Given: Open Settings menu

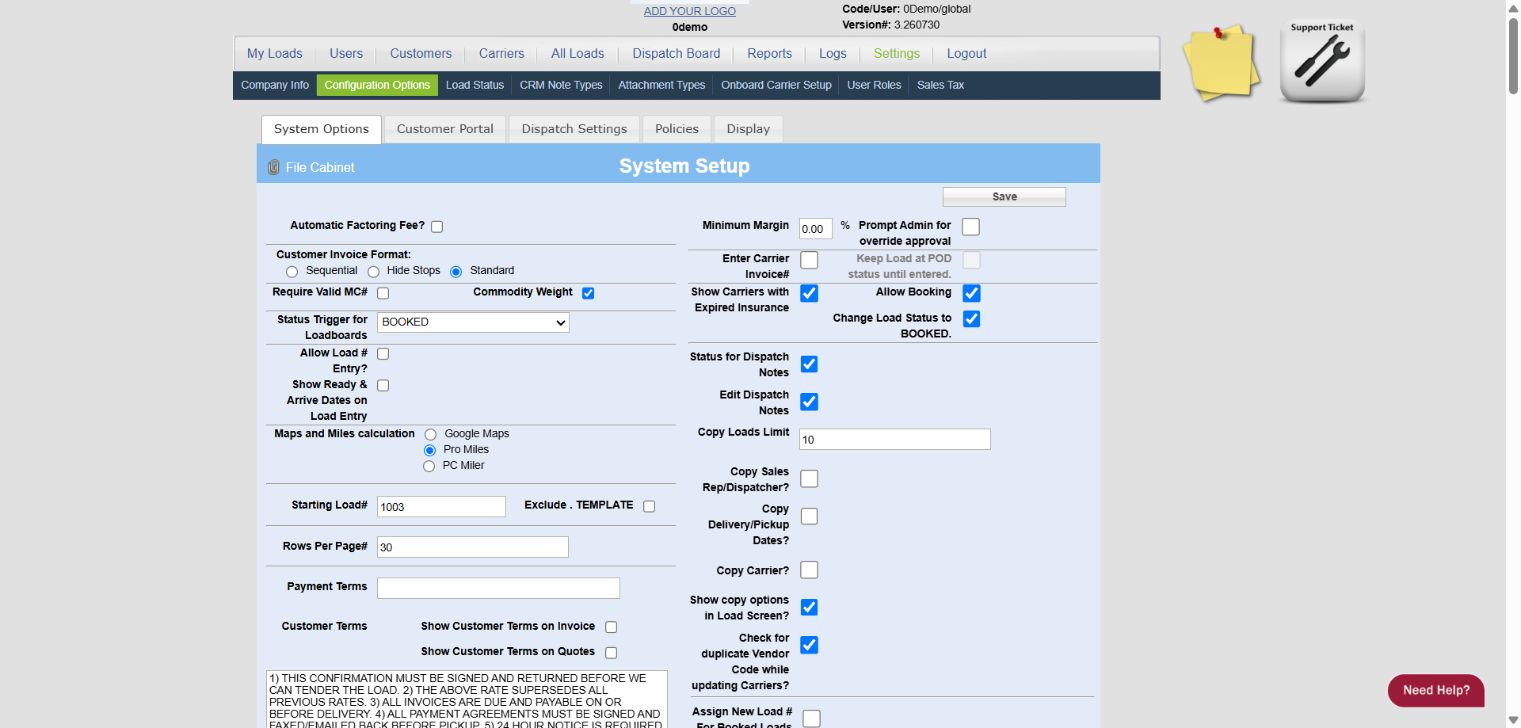Looking at the screenshot, I should click(896, 54).
